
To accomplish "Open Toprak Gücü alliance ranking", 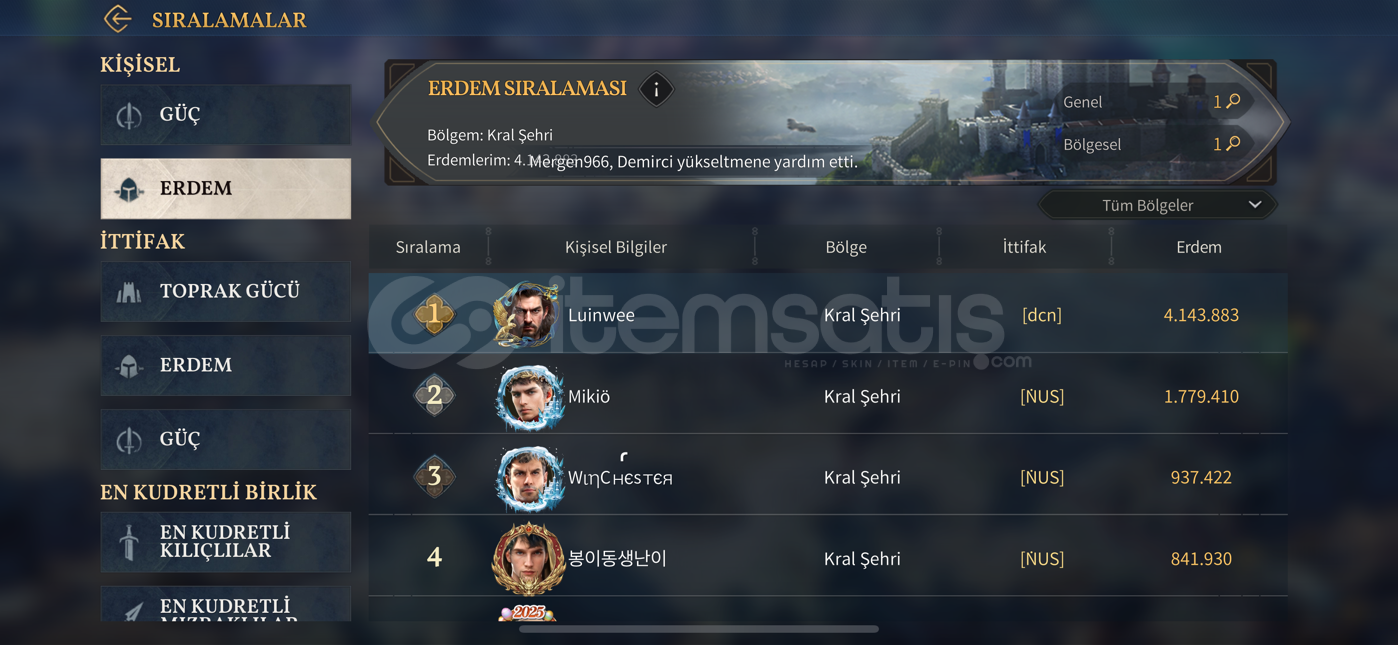I will (x=226, y=291).
